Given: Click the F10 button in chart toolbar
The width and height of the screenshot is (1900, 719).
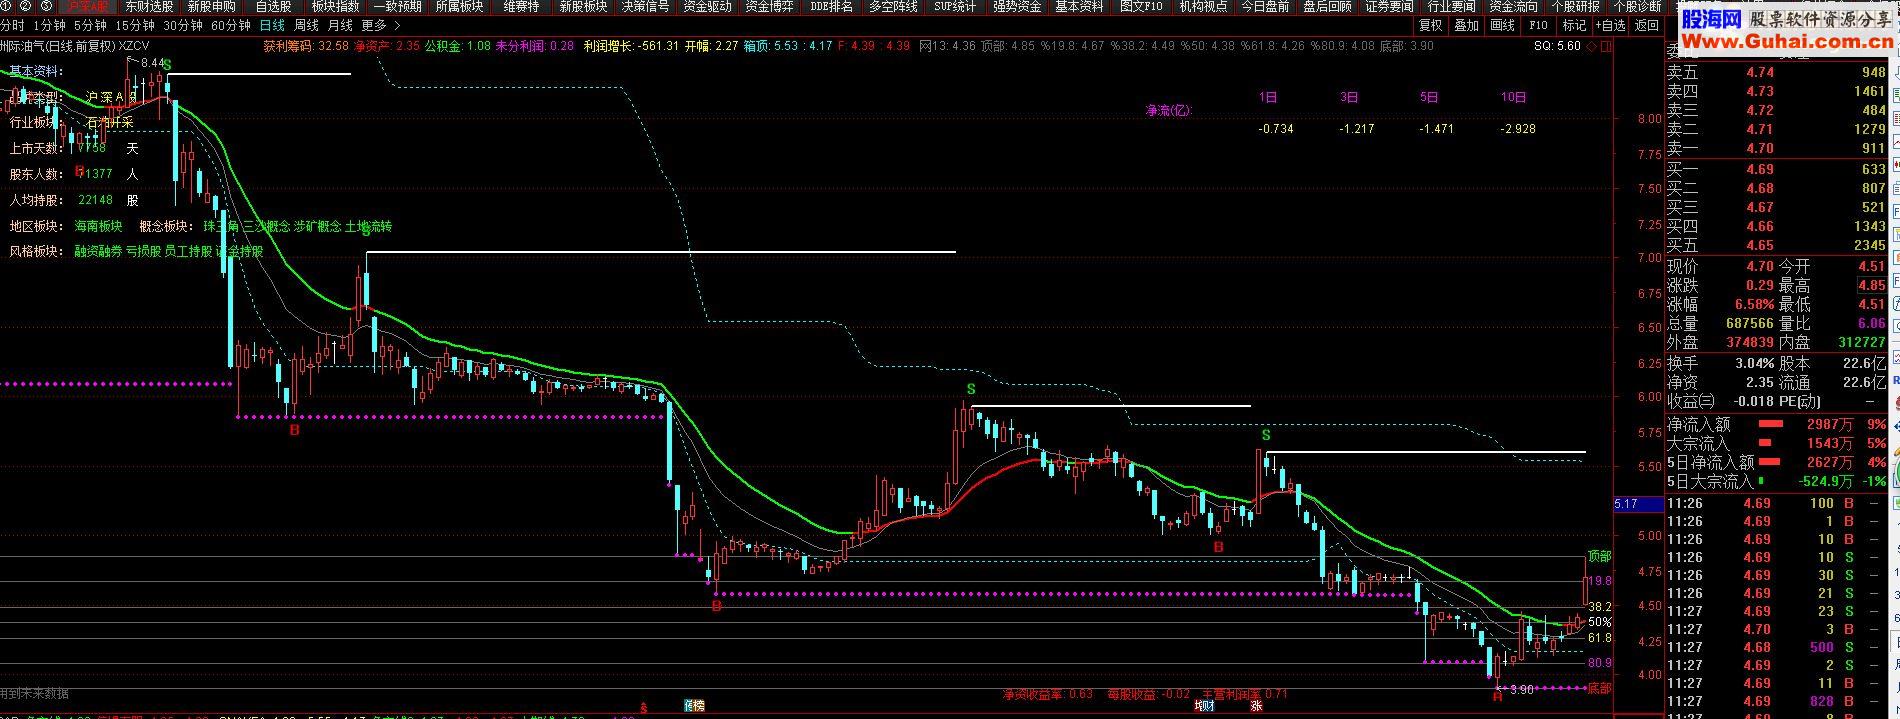Looking at the screenshot, I should coord(1538,25).
